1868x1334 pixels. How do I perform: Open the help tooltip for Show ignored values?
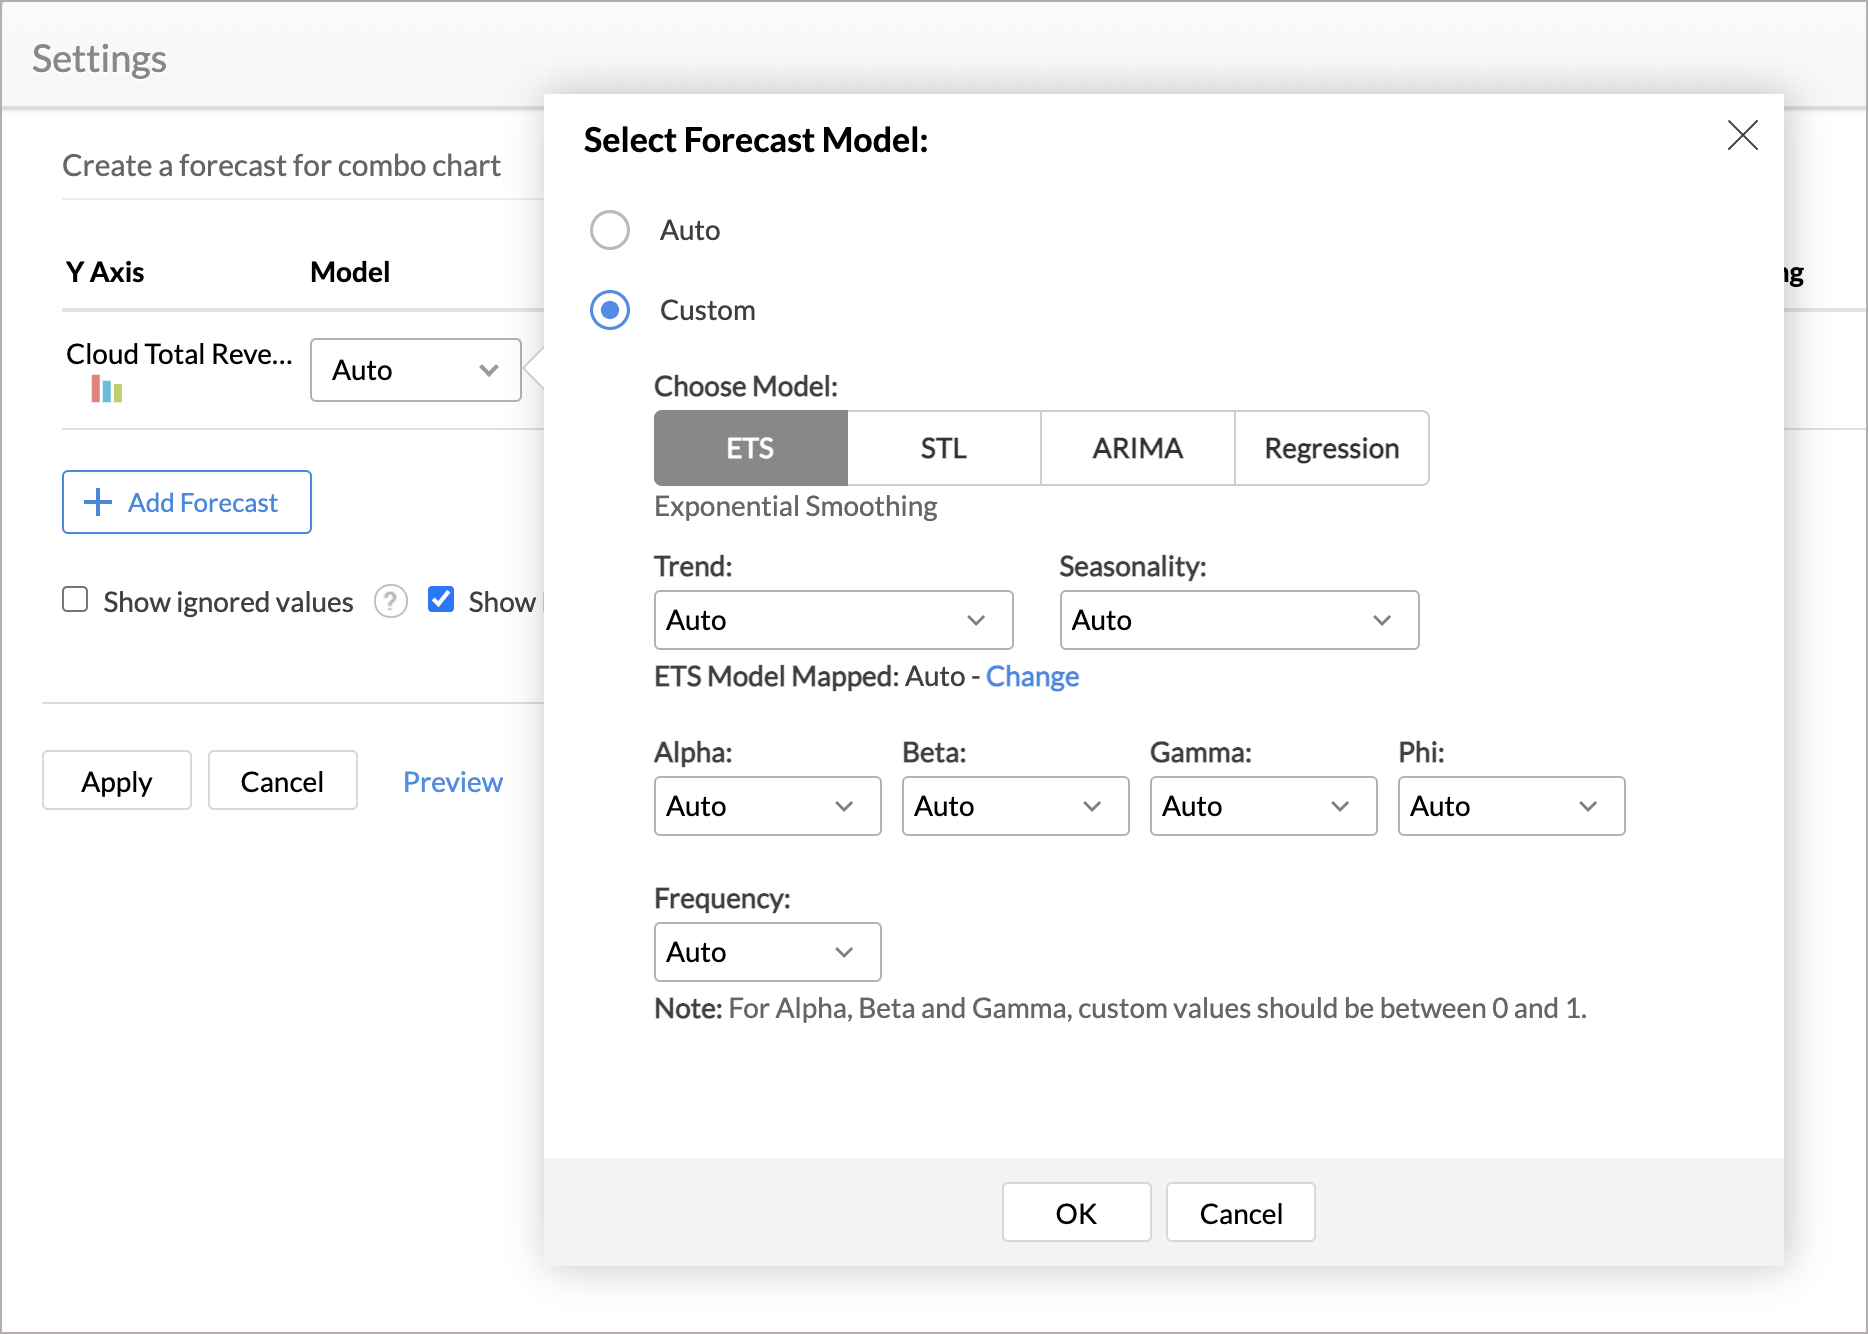coord(390,601)
